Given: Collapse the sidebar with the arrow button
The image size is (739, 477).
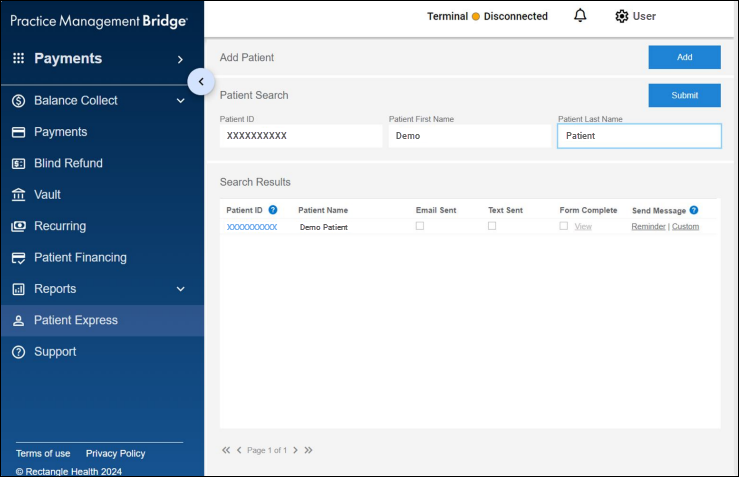Looking at the screenshot, I should [201, 82].
